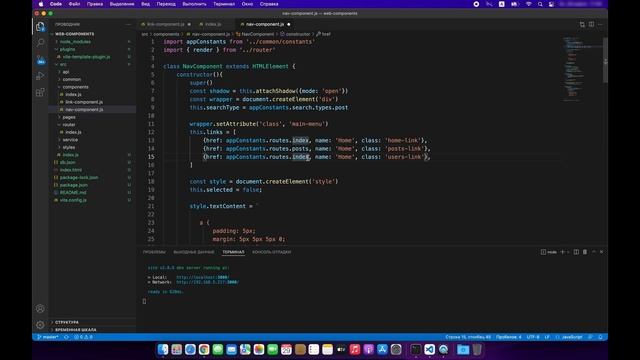Open the Debug Console panel tab
Viewport: 640px width, 360px height.
click(271, 252)
